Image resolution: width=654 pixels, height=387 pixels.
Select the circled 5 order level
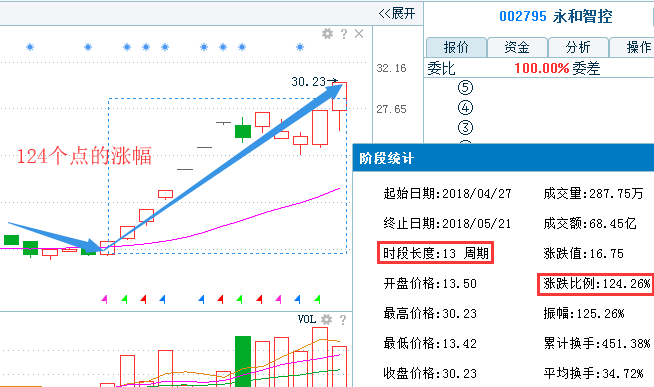pos(465,88)
